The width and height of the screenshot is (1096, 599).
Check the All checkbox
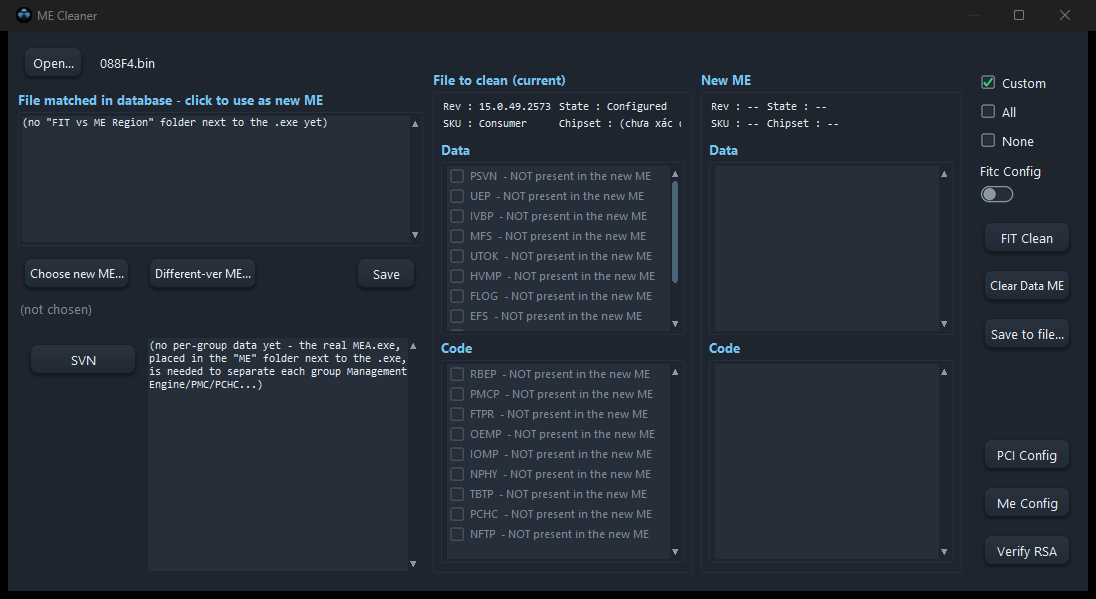[988, 112]
